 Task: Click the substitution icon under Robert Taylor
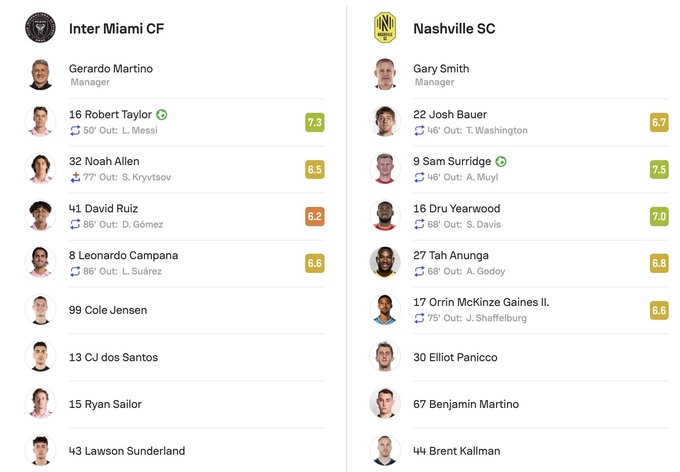(75, 131)
